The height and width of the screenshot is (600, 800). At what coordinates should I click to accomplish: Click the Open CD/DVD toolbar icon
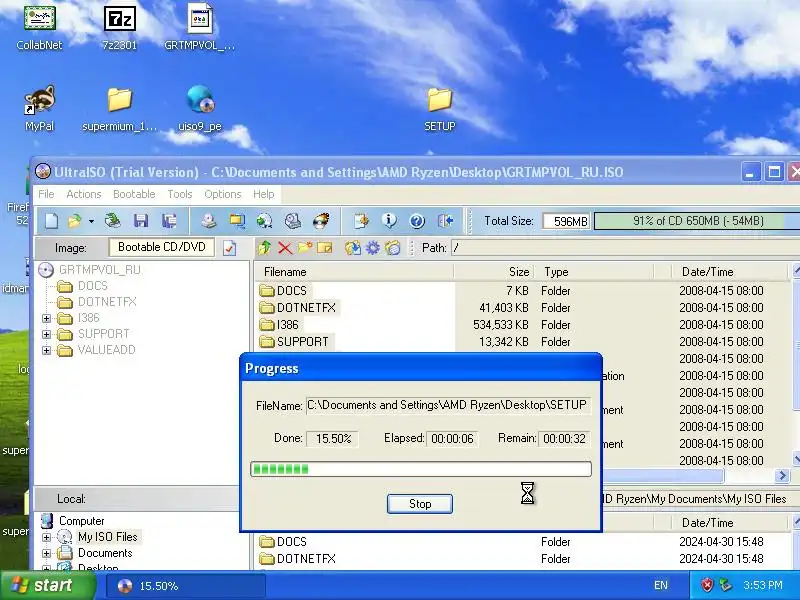click(x=113, y=221)
